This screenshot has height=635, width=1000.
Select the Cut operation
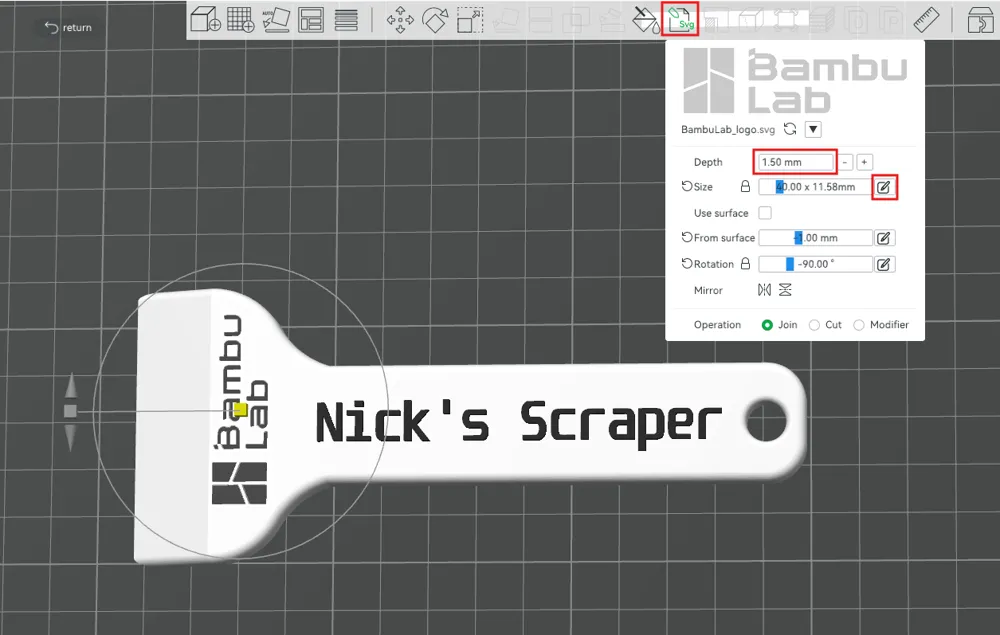tap(814, 325)
